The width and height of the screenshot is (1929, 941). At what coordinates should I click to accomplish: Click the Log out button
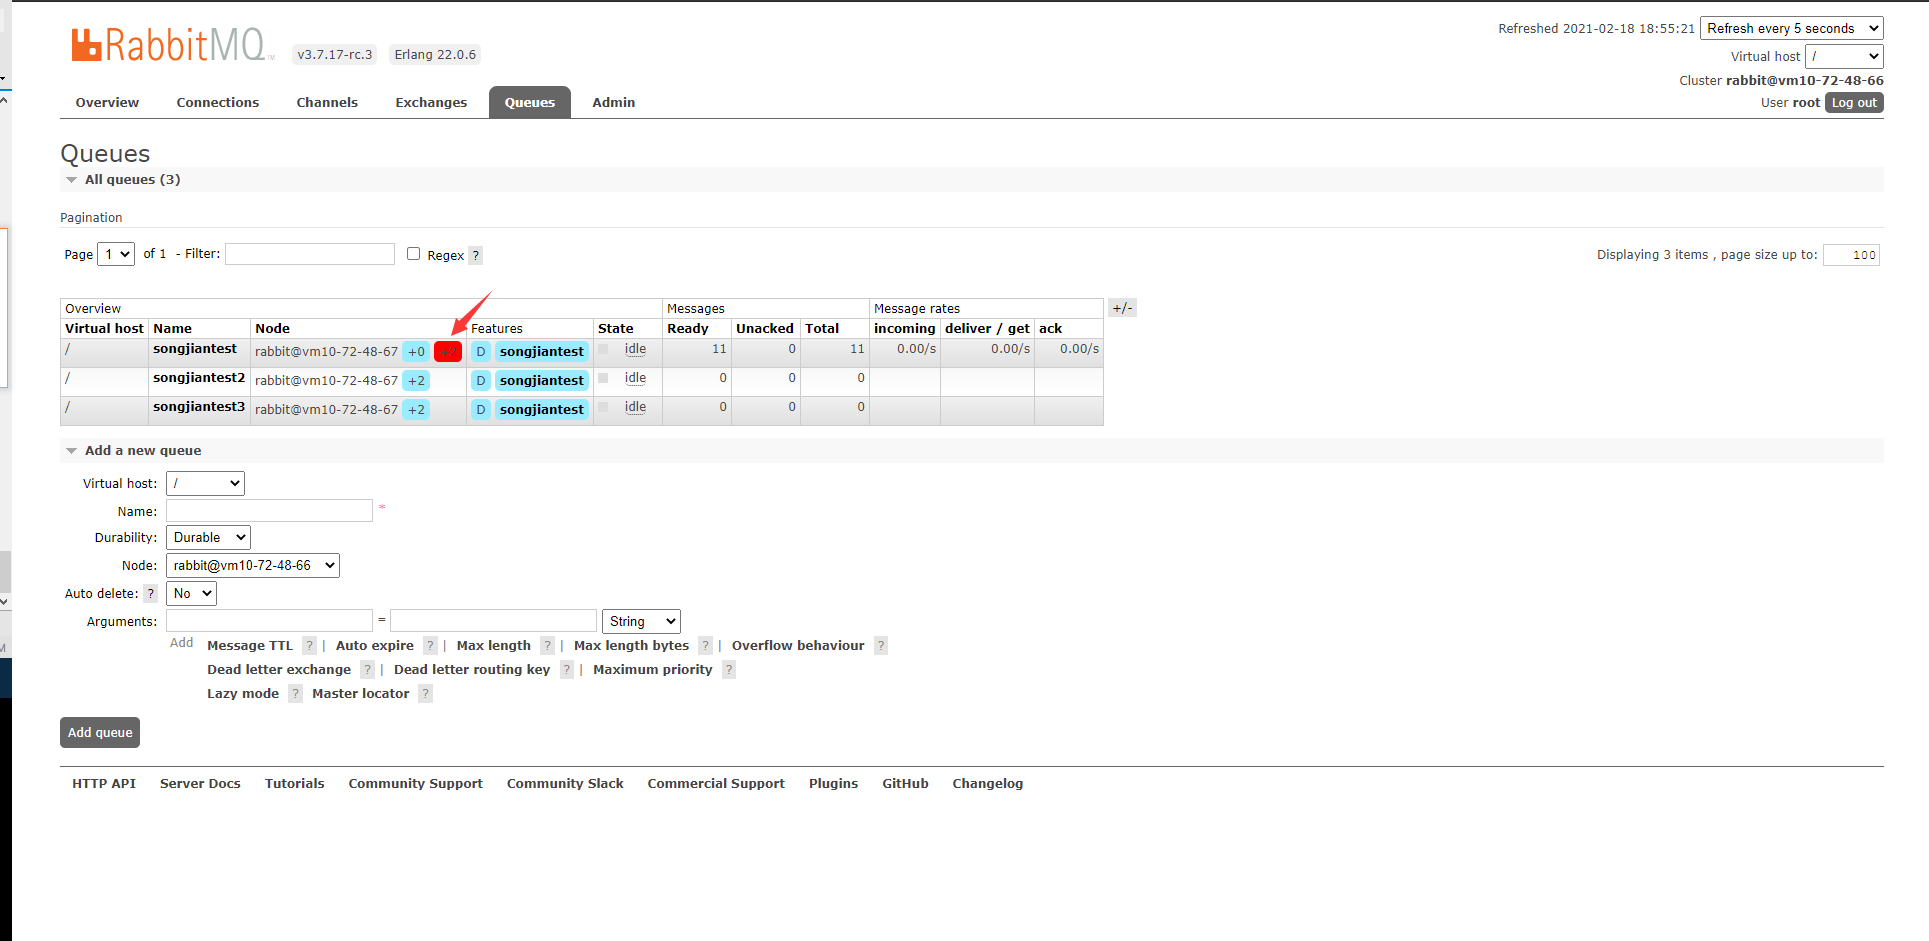[x=1853, y=103]
